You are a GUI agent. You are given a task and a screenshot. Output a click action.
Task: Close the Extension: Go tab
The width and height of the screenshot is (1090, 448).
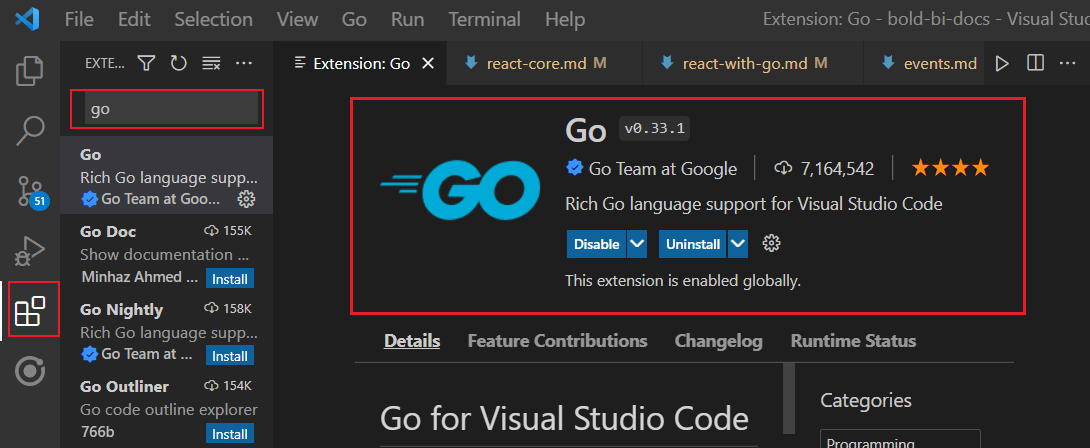click(428, 63)
